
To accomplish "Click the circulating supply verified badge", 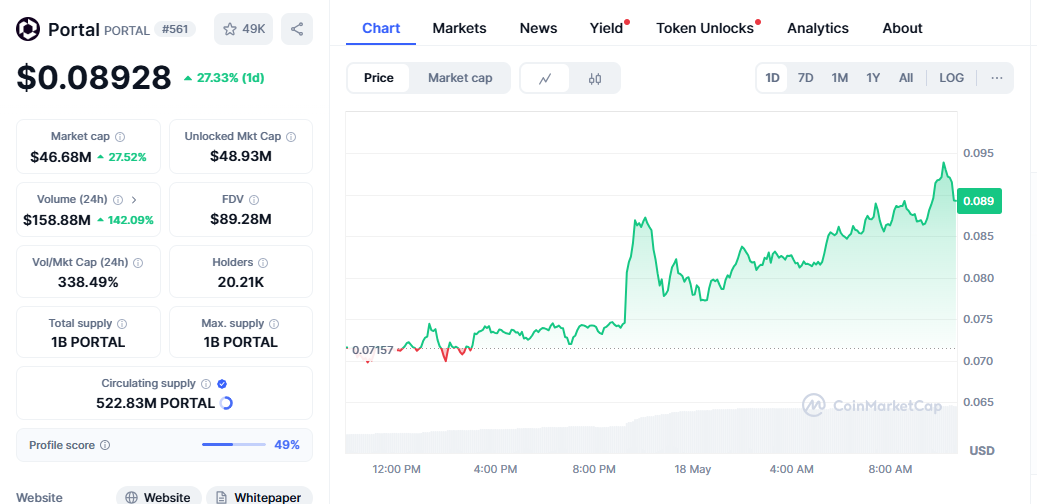I will (x=222, y=384).
